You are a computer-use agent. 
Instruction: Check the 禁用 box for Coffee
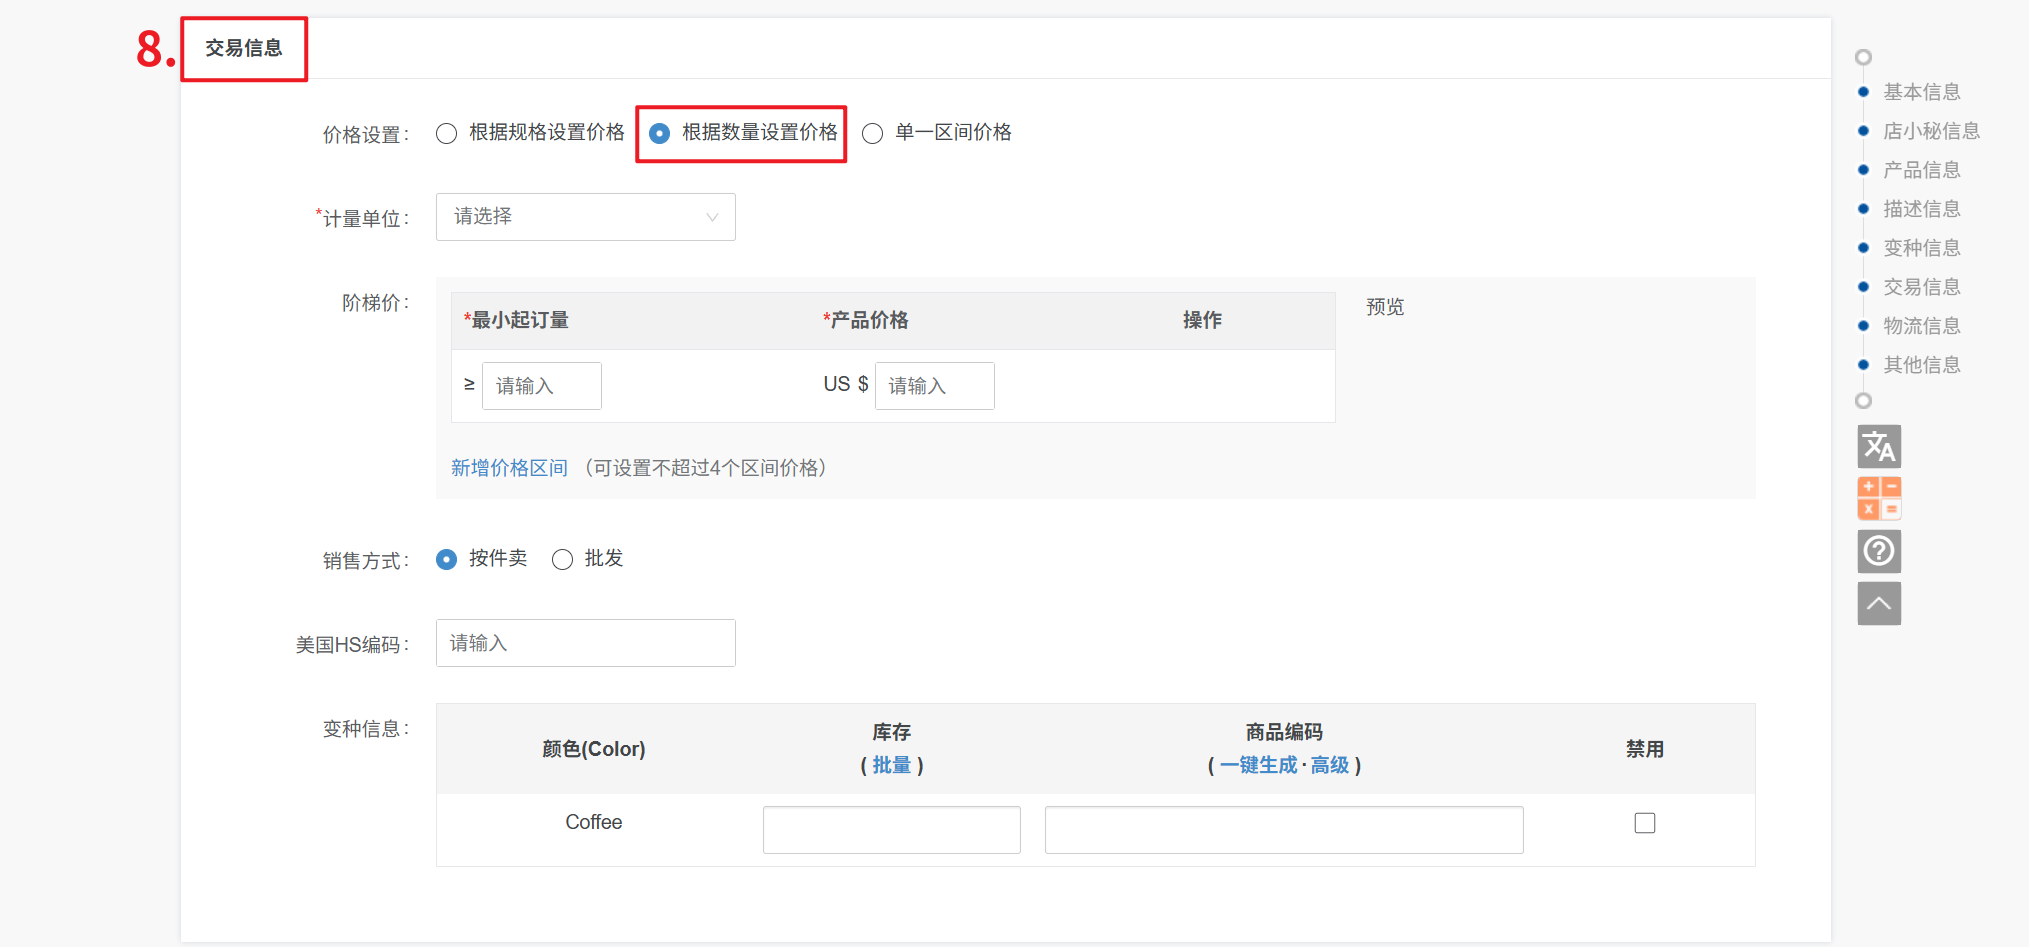point(1645,823)
